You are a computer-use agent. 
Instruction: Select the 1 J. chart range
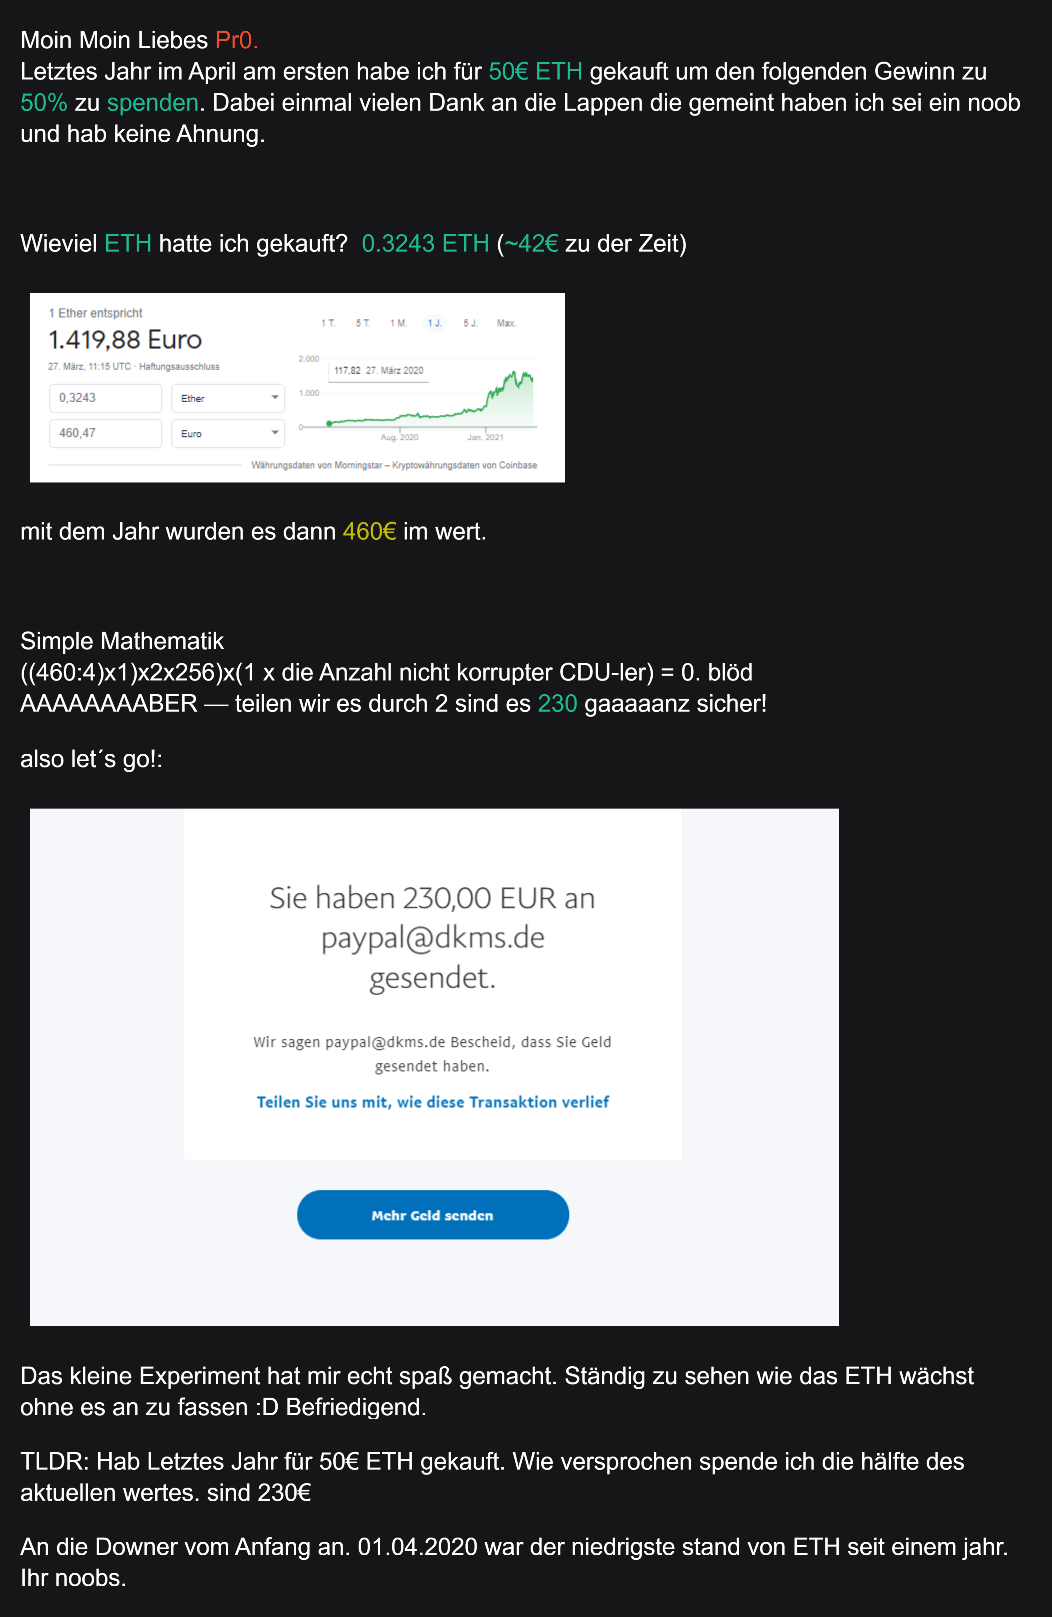click(435, 323)
